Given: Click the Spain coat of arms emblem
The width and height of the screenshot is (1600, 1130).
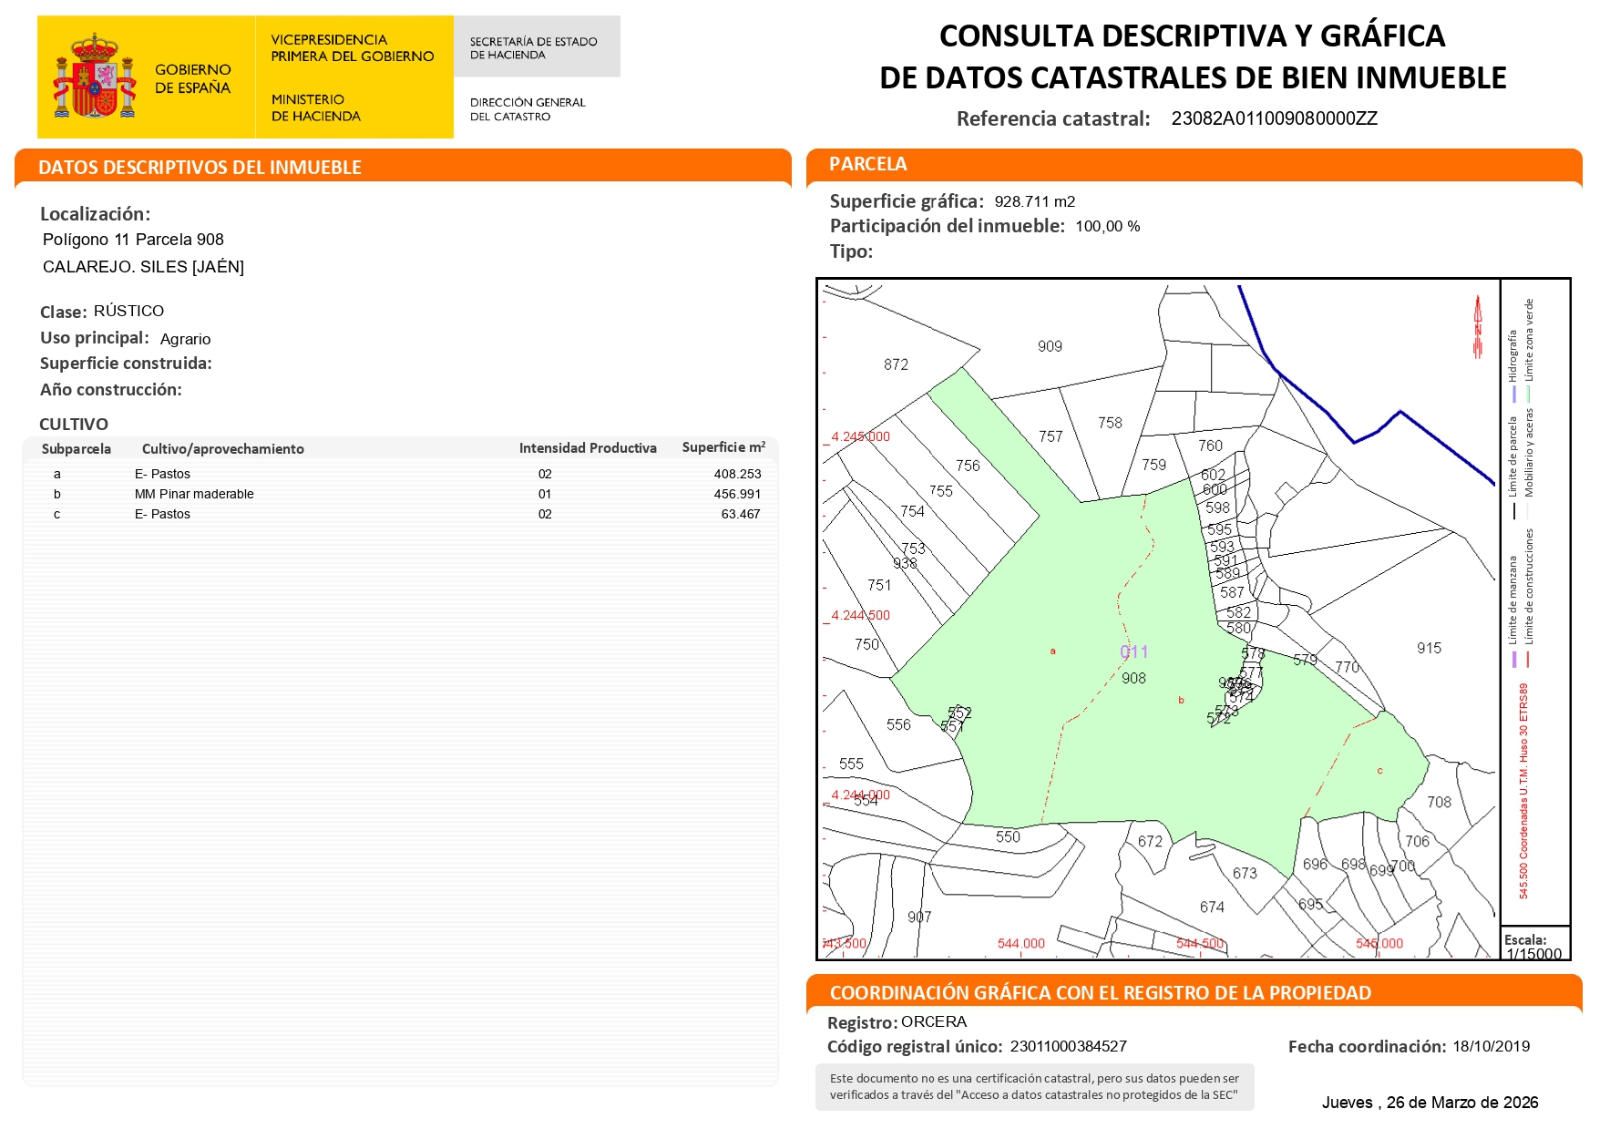Looking at the screenshot, I should (x=93, y=77).
